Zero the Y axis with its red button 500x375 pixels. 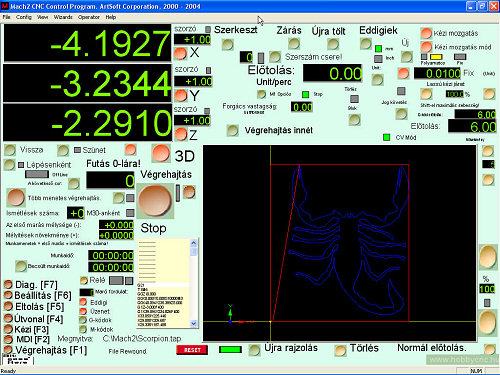pyautogui.click(x=181, y=96)
